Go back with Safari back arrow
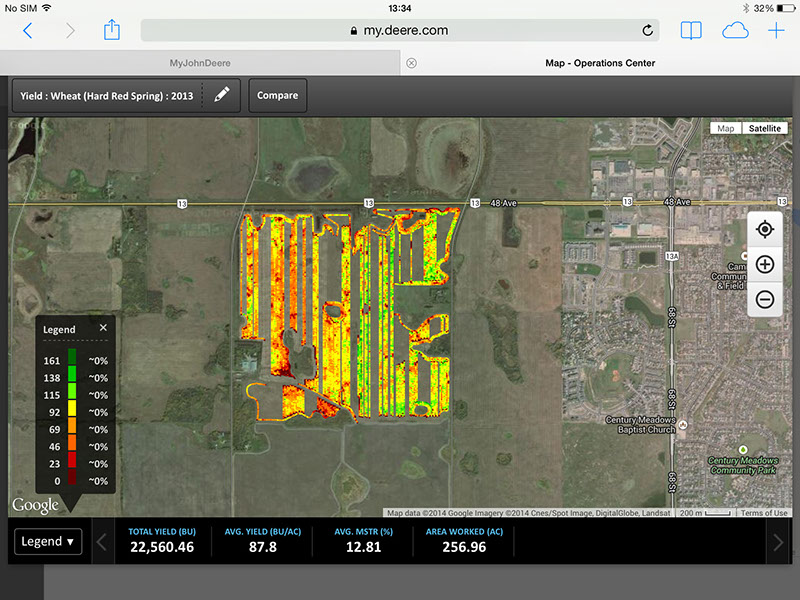Screen dimensions: 800x600 (27, 30)
